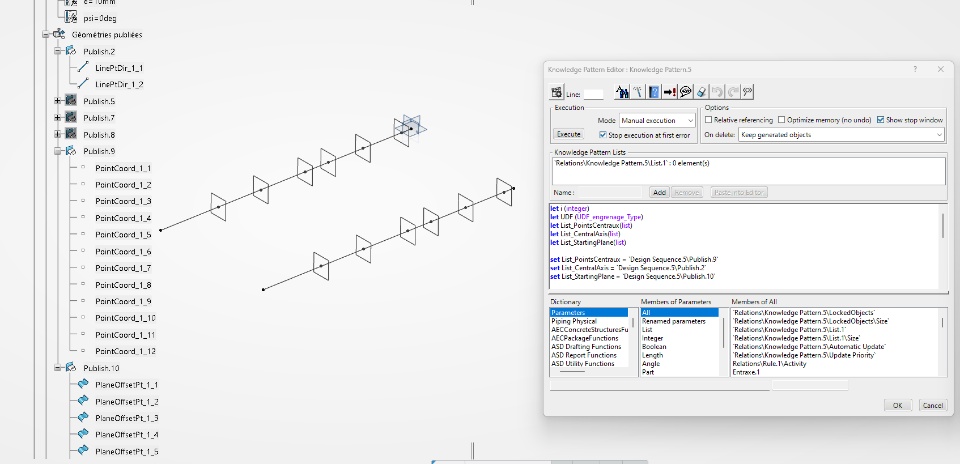Select Angle in Members of Parameters
960x464 pixels.
point(650,364)
